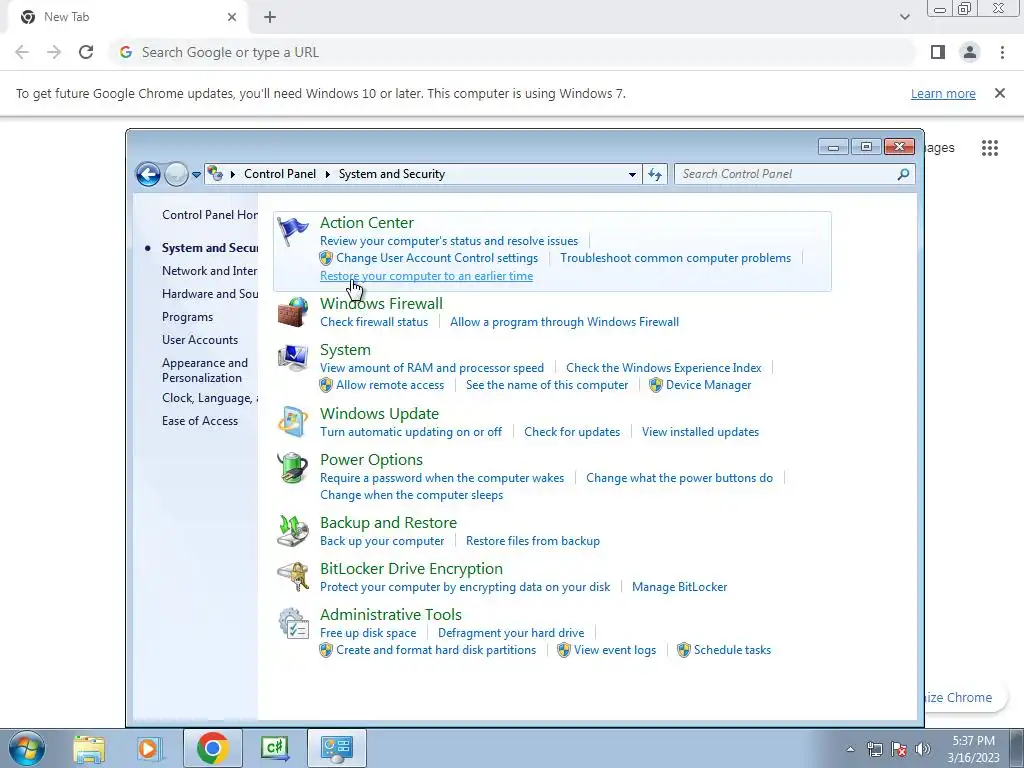The width and height of the screenshot is (1024, 768).
Task: Open the BitLocker Drive Encryption keys icon
Action: (x=293, y=577)
